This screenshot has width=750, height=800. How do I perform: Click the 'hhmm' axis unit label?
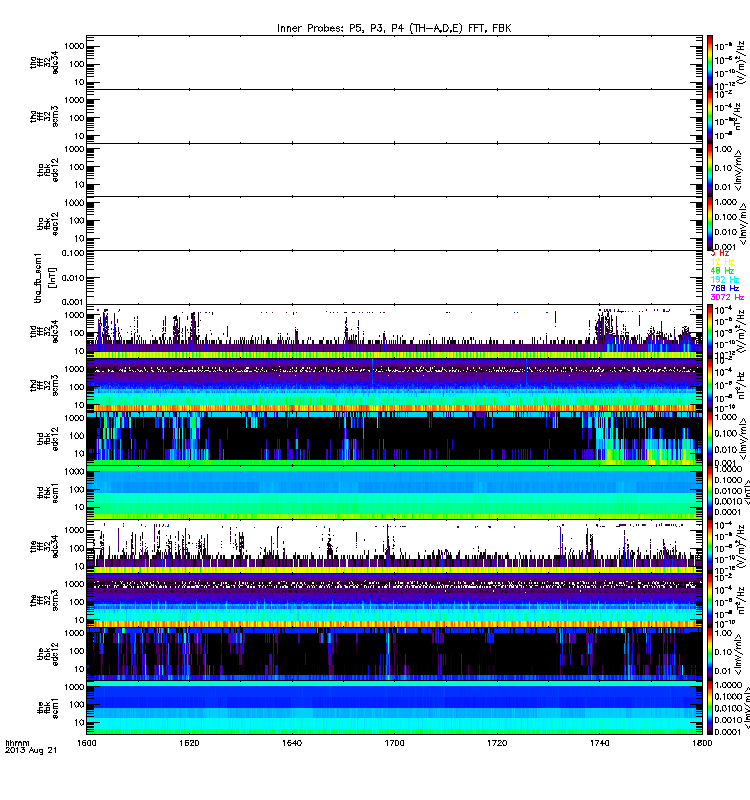(17, 743)
